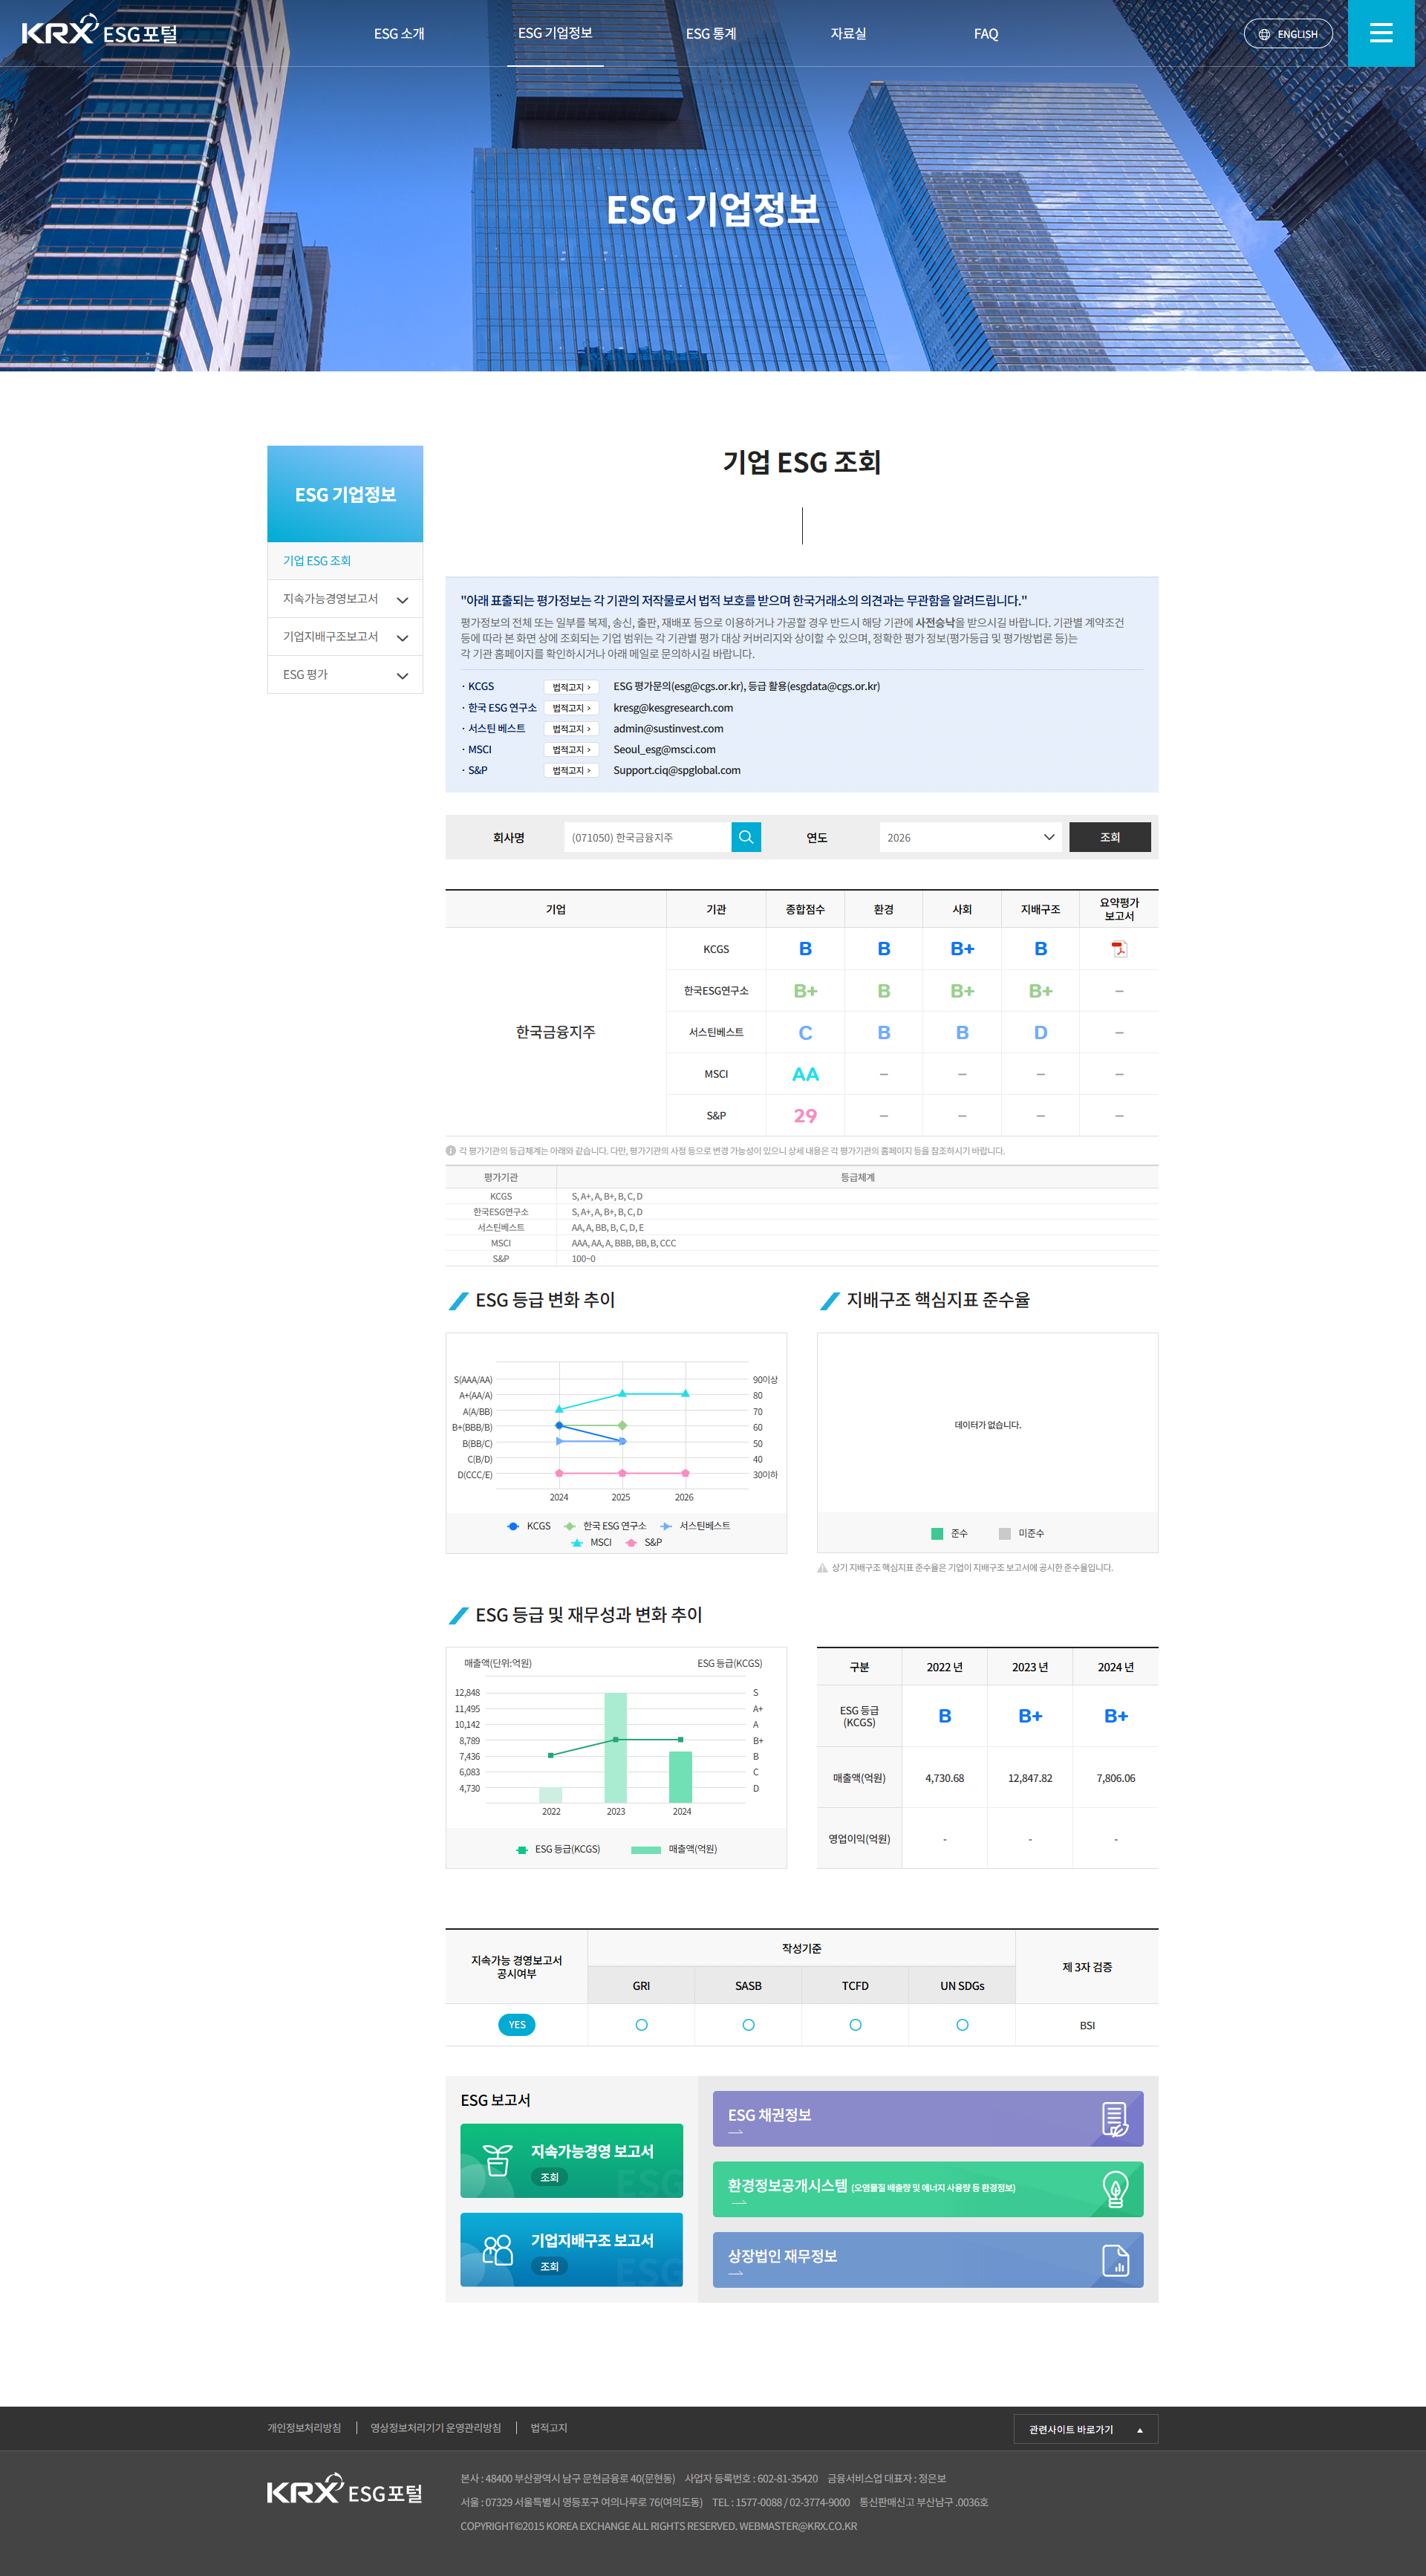Screen dimensions: 1426x2576
Task: Click the 회사명 company name input field
Action: (647, 837)
